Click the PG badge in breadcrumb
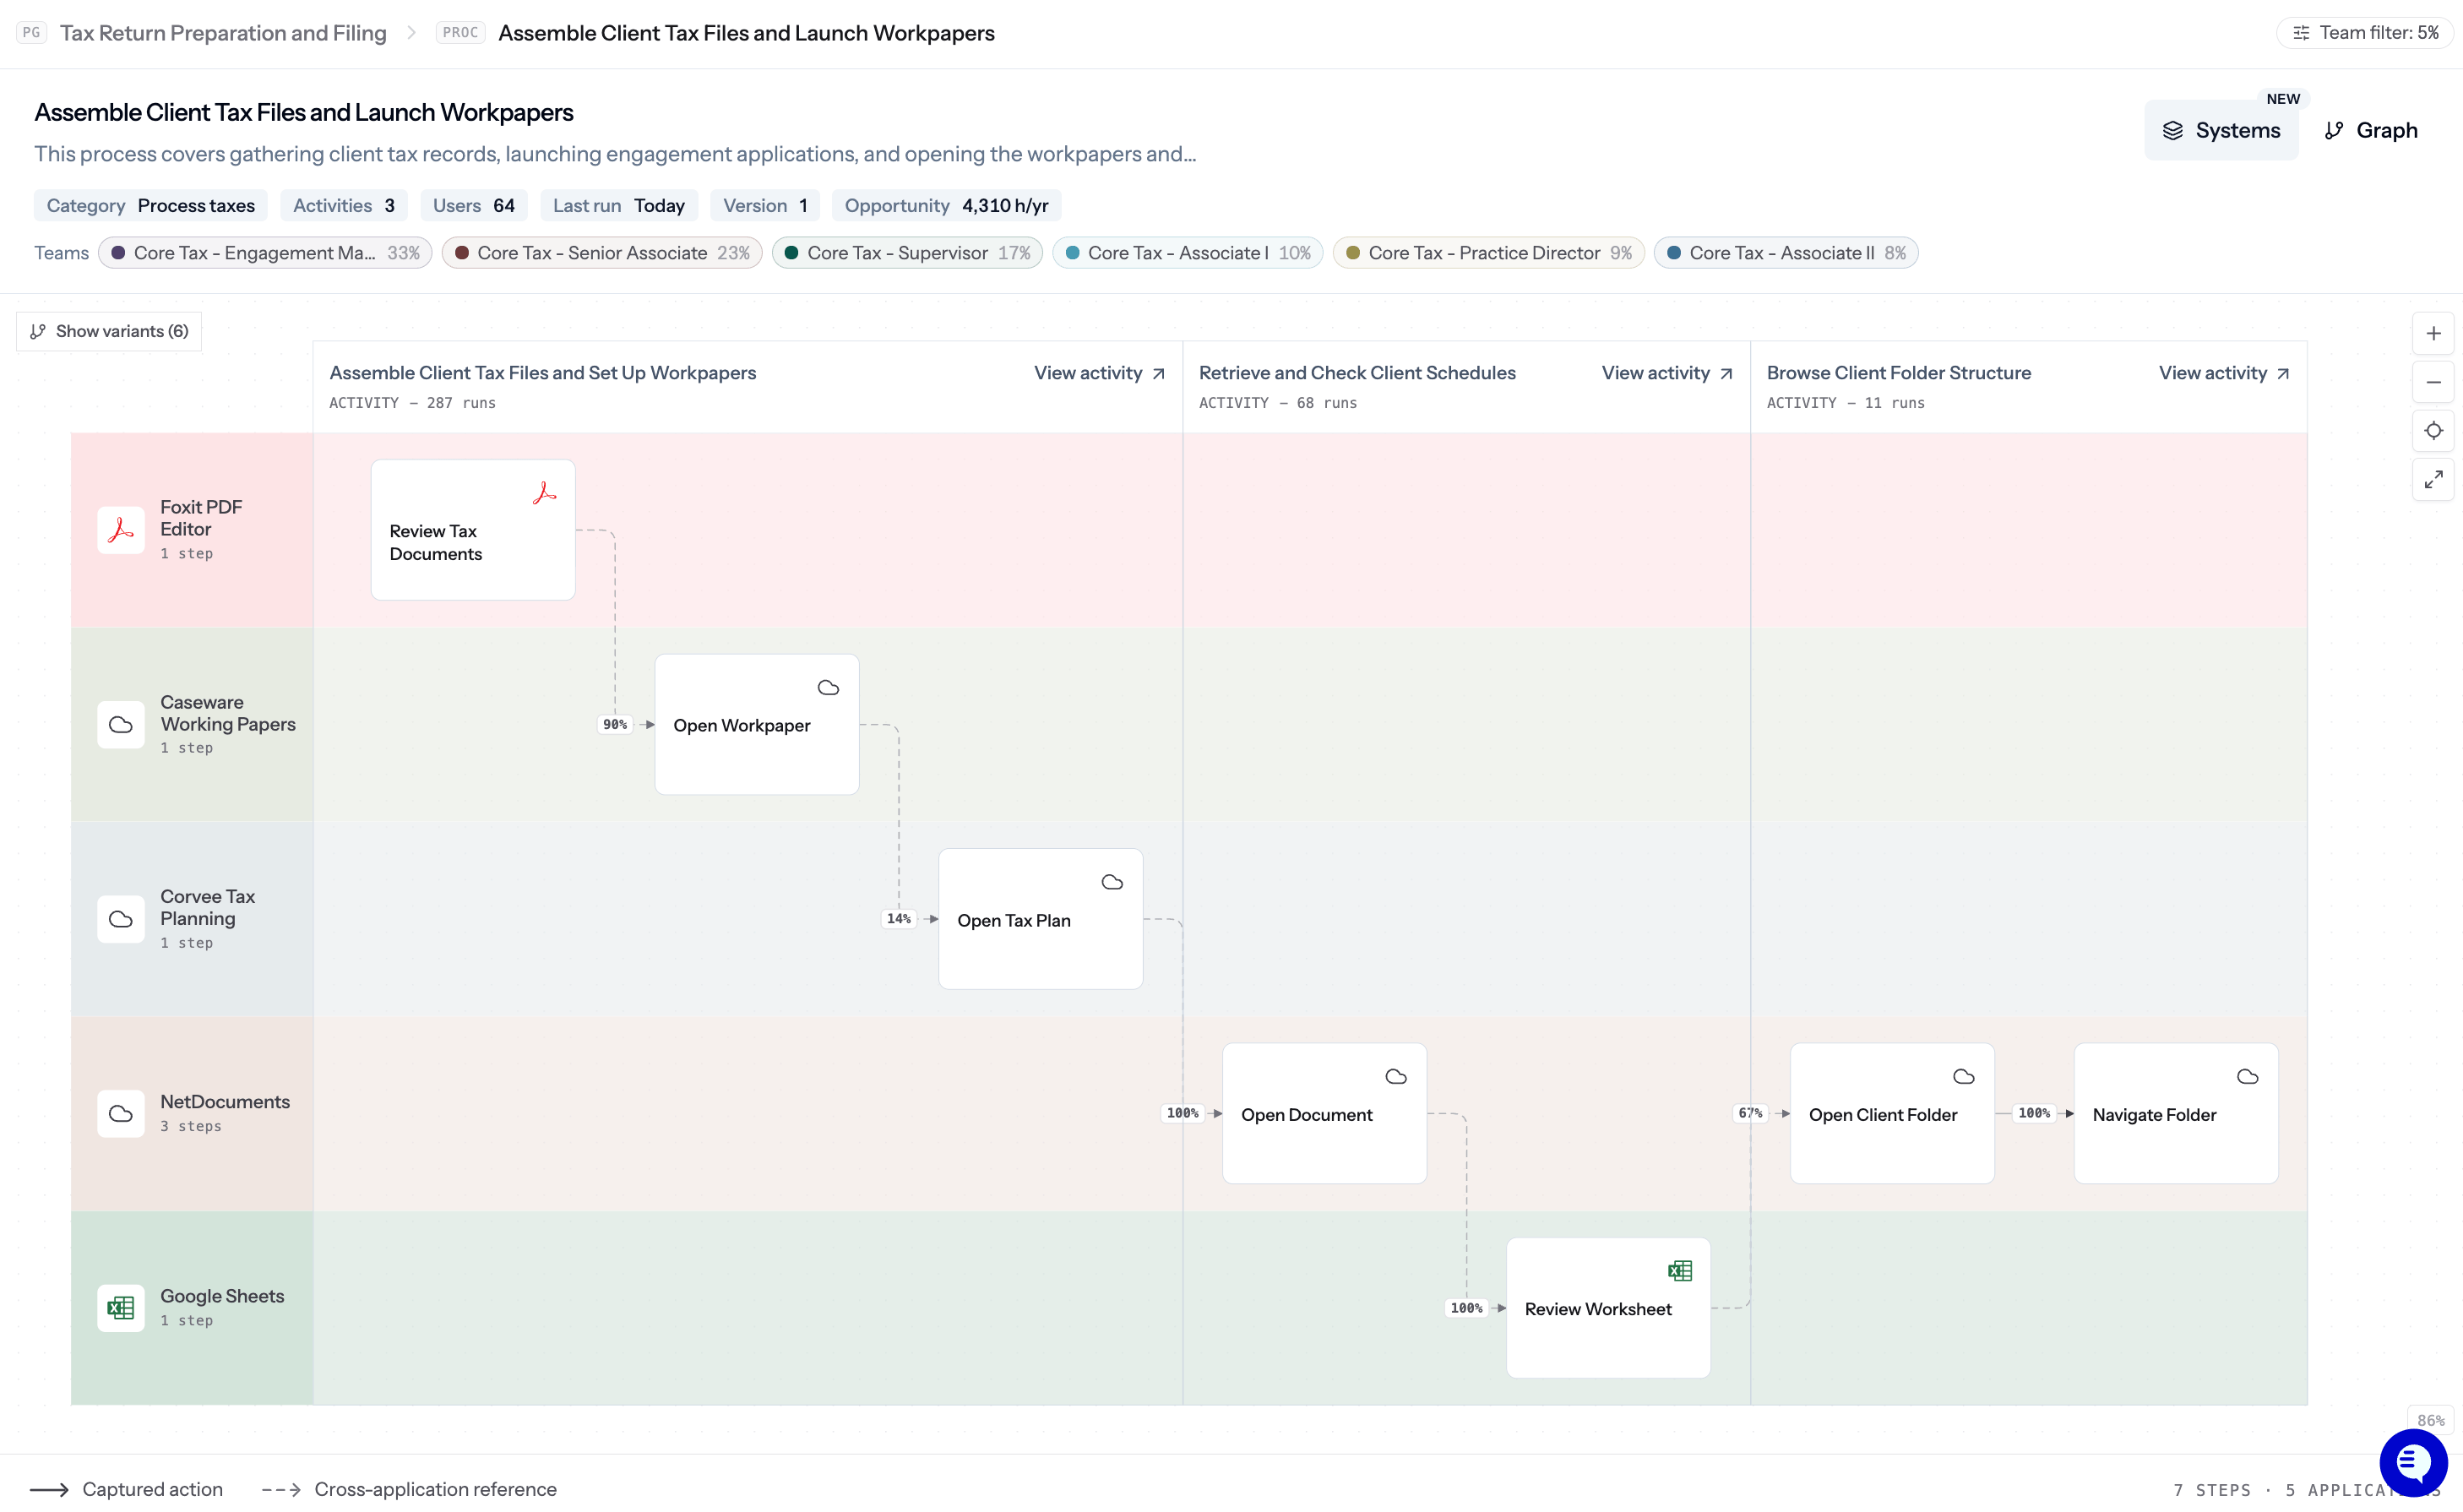This screenshot has height=1512, width=2463. tap(32, 33)
